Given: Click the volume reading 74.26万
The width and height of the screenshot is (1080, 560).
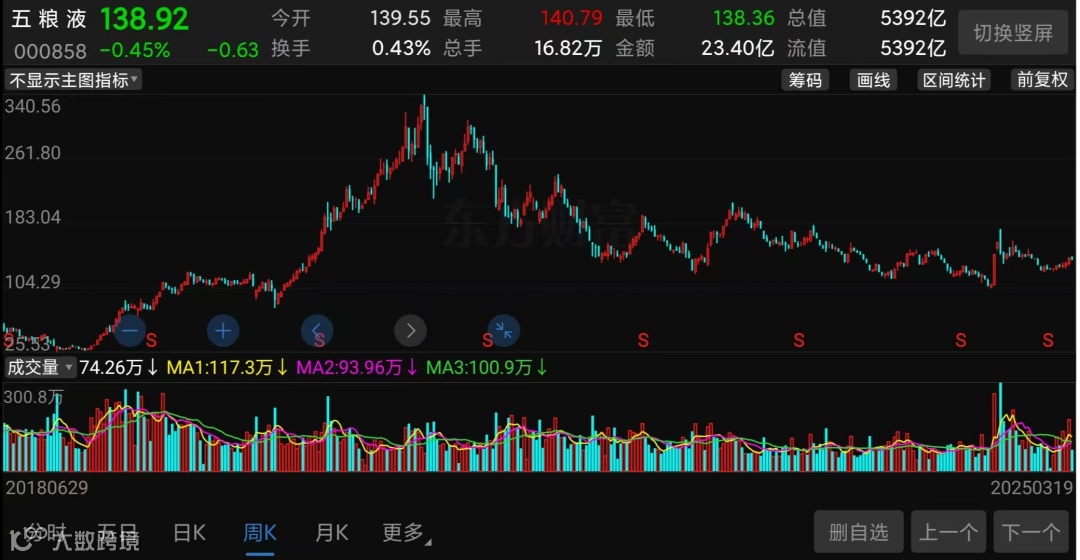Looking at the screenshot, I should [111, 368].
